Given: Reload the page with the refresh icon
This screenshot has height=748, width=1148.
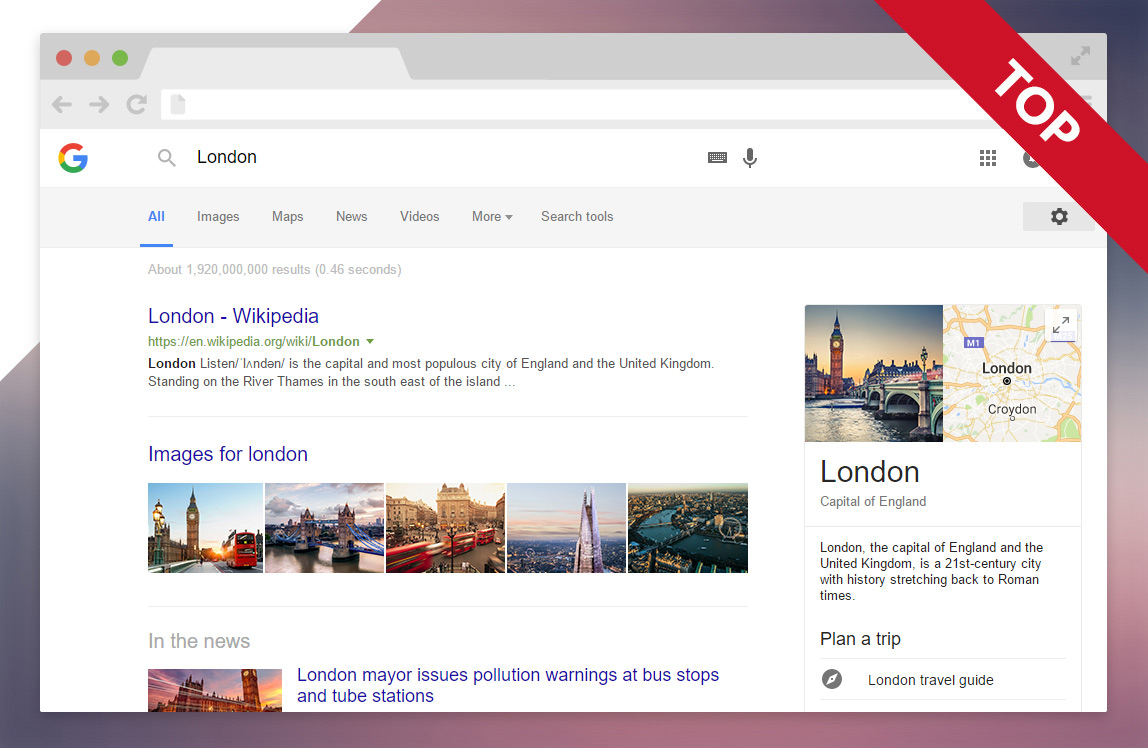Looking at the screenshot, I should point(136,105).
